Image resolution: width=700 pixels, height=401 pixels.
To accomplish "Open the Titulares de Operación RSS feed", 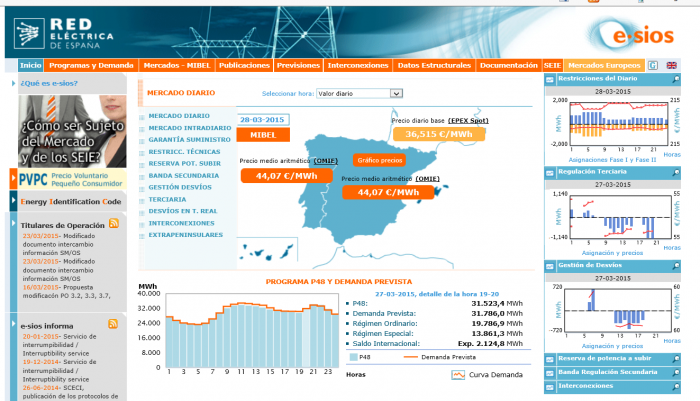I will pyautogui.click(x=114, y=223).
